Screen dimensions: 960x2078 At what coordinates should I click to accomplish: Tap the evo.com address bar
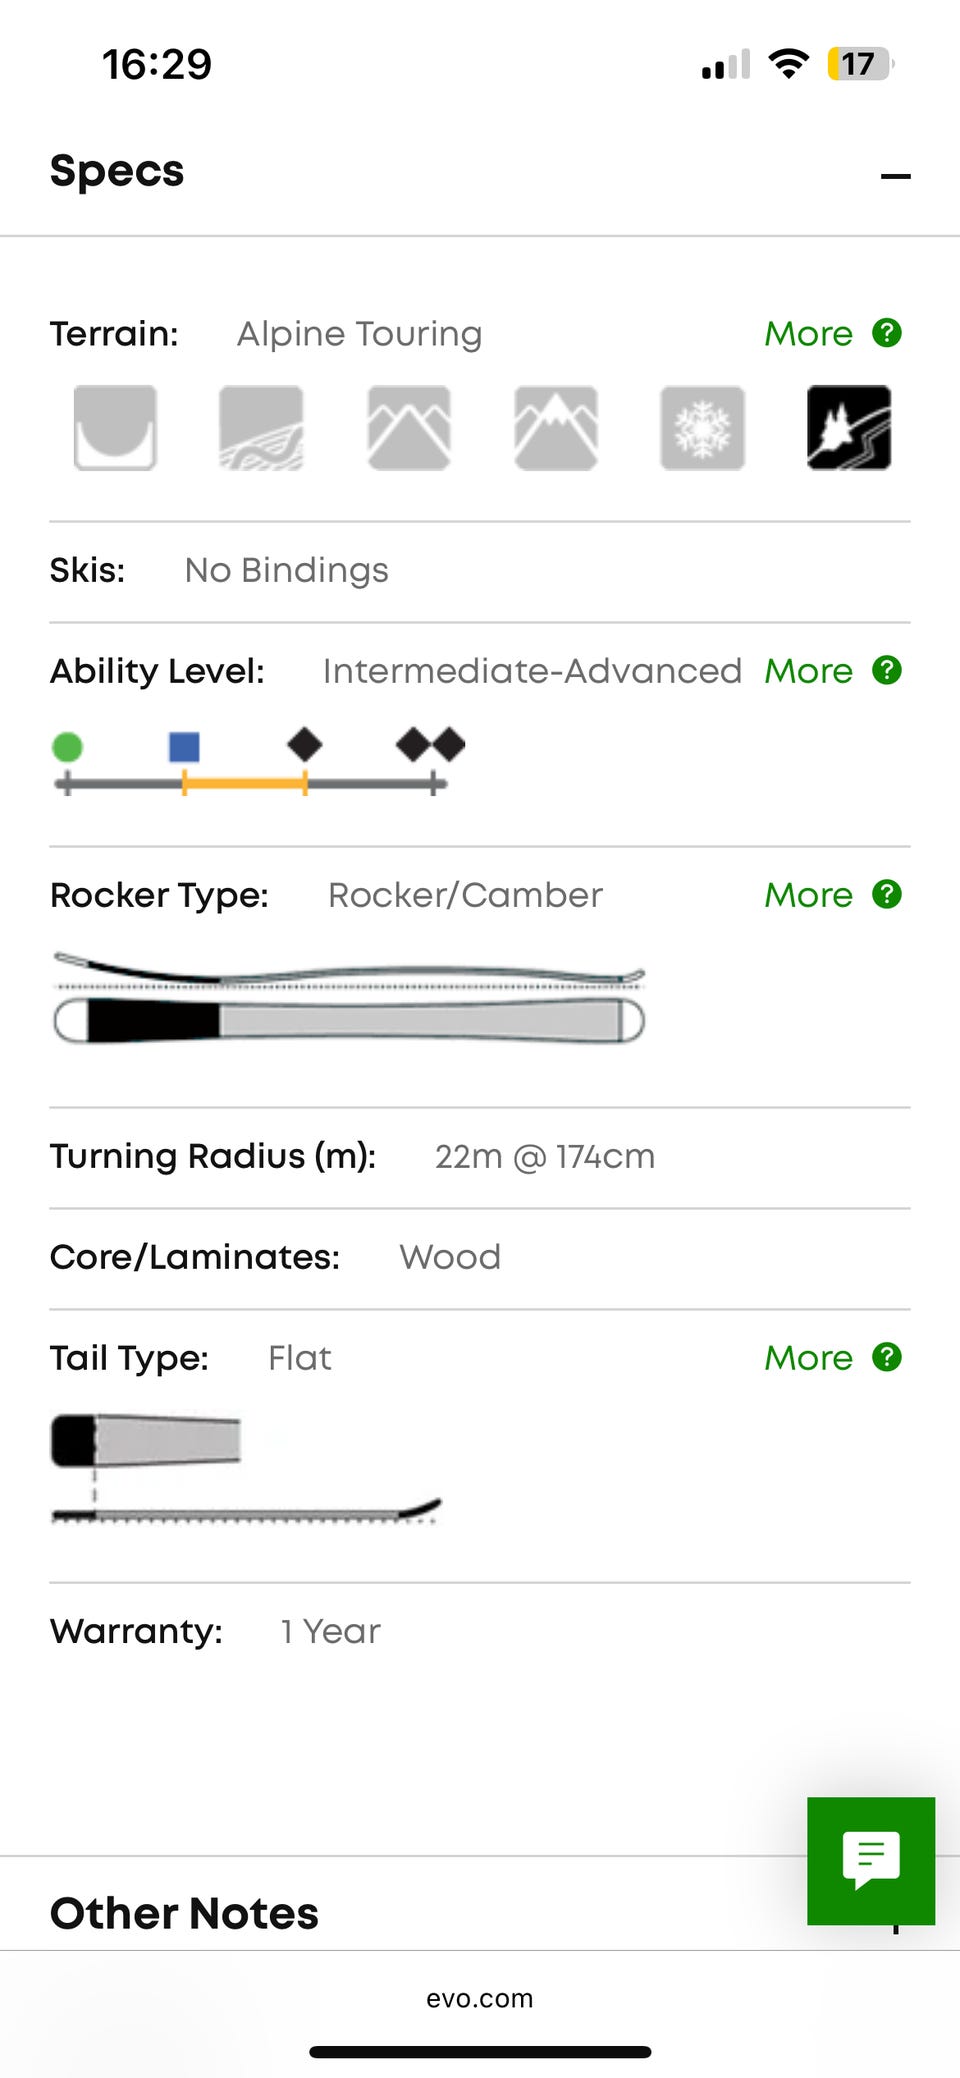click(x=480, y=1998)
